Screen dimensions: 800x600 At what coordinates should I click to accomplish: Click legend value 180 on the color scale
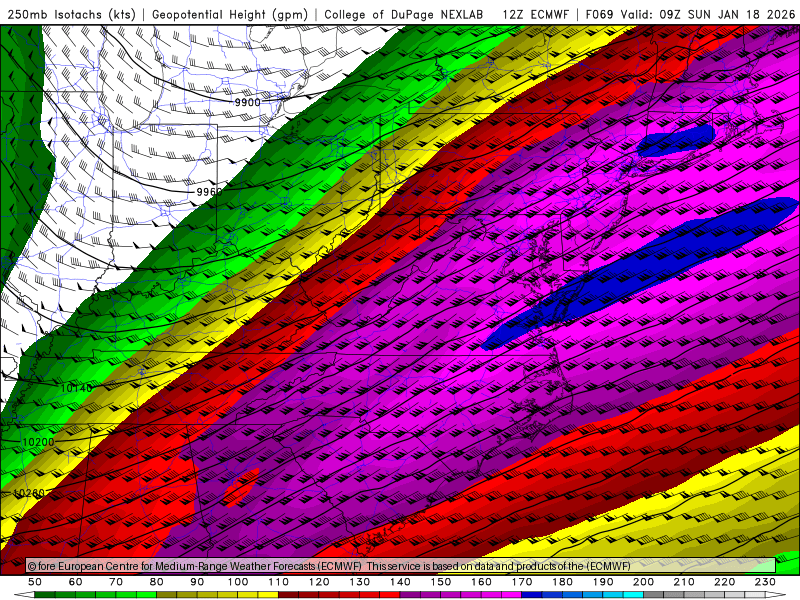click(x=562, y=582)
